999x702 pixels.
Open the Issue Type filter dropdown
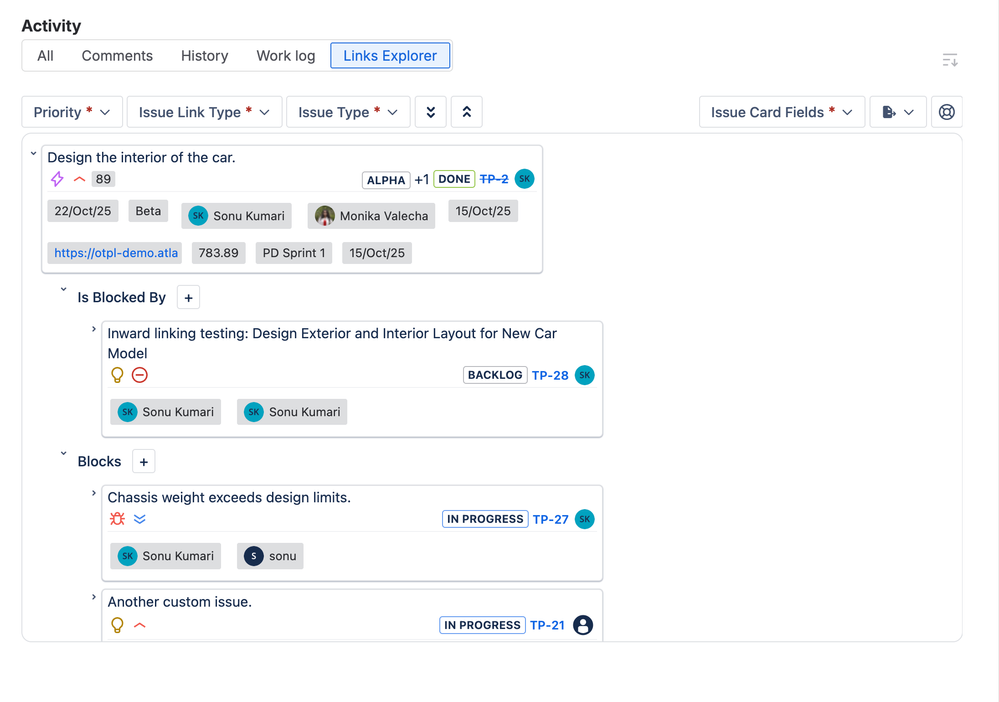[348, 112]
